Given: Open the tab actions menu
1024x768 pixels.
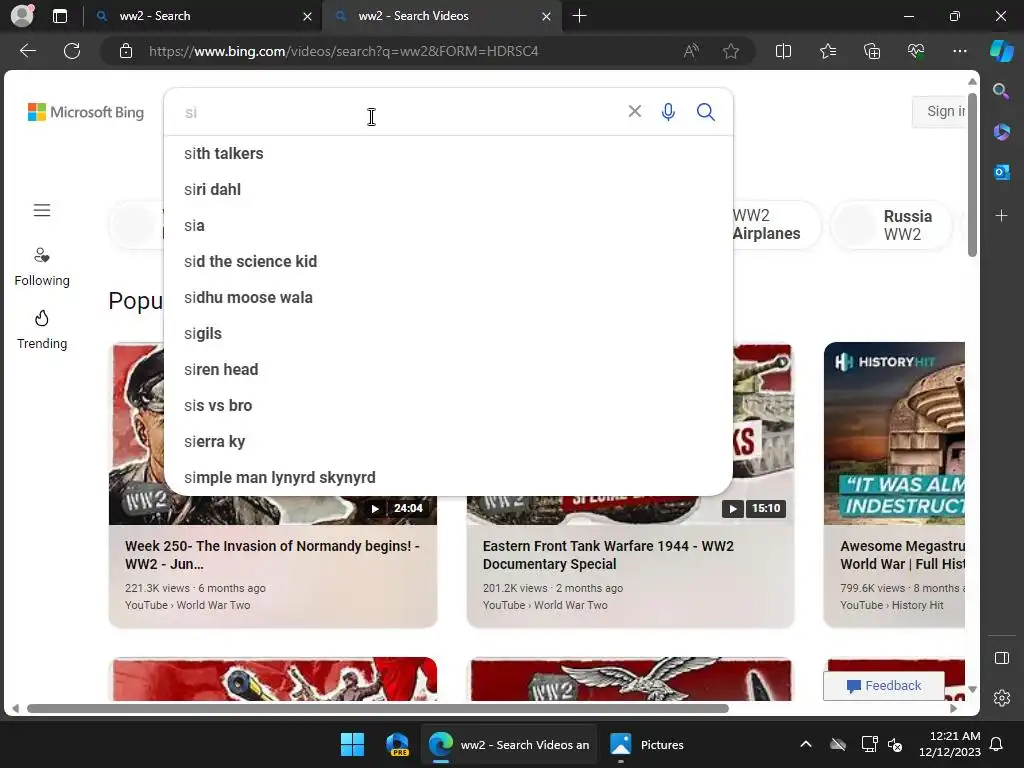Looking at the screenshot, I should pyautogui.click(x=60, y=16).
